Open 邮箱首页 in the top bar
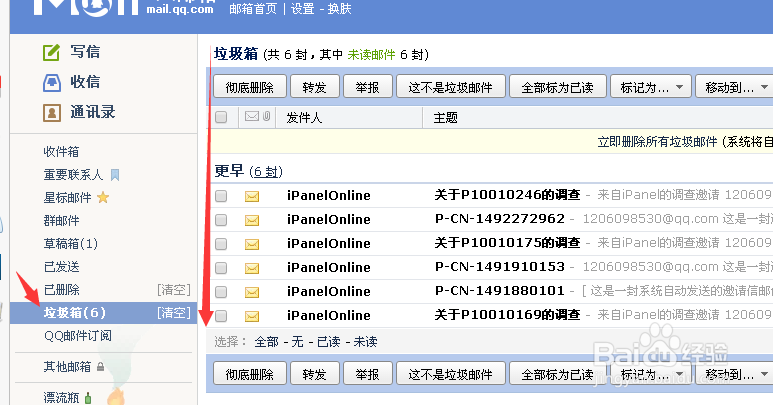773x405 pixels. [x=253, y=9]
